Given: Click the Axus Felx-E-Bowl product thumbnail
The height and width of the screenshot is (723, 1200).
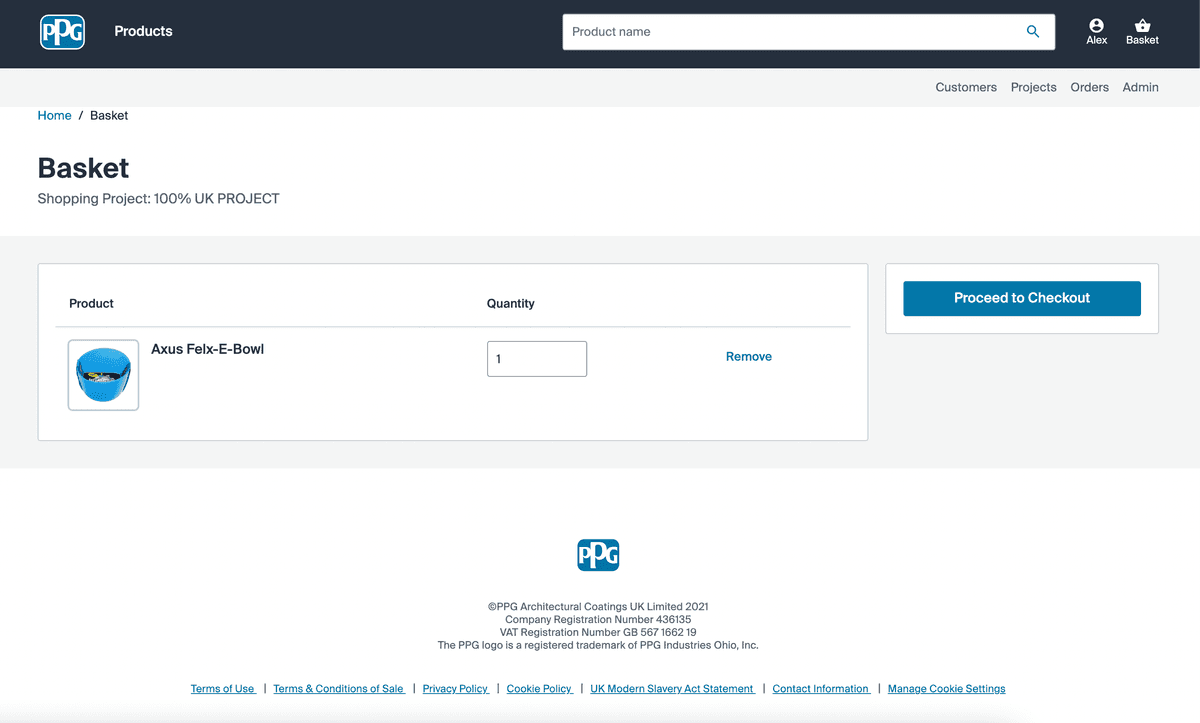Looking at the screenshot, I should tap(103, 375).
